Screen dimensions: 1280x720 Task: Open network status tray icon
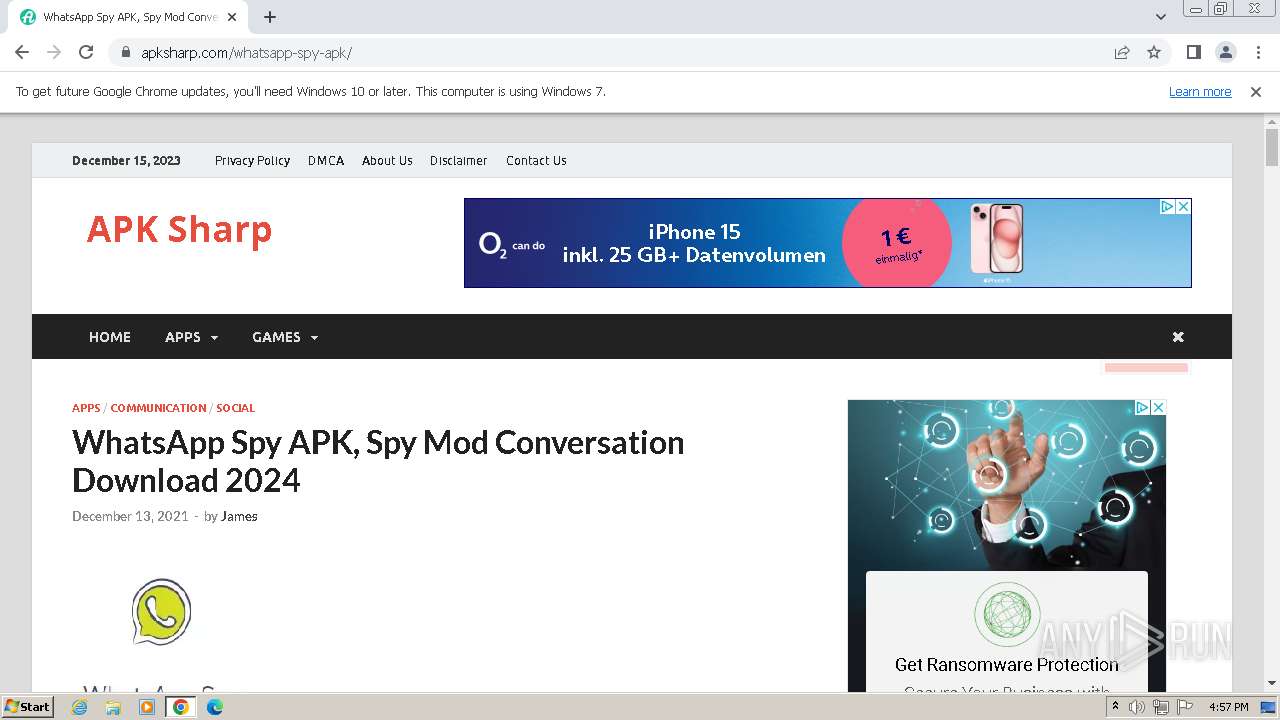coord(1161,707)
